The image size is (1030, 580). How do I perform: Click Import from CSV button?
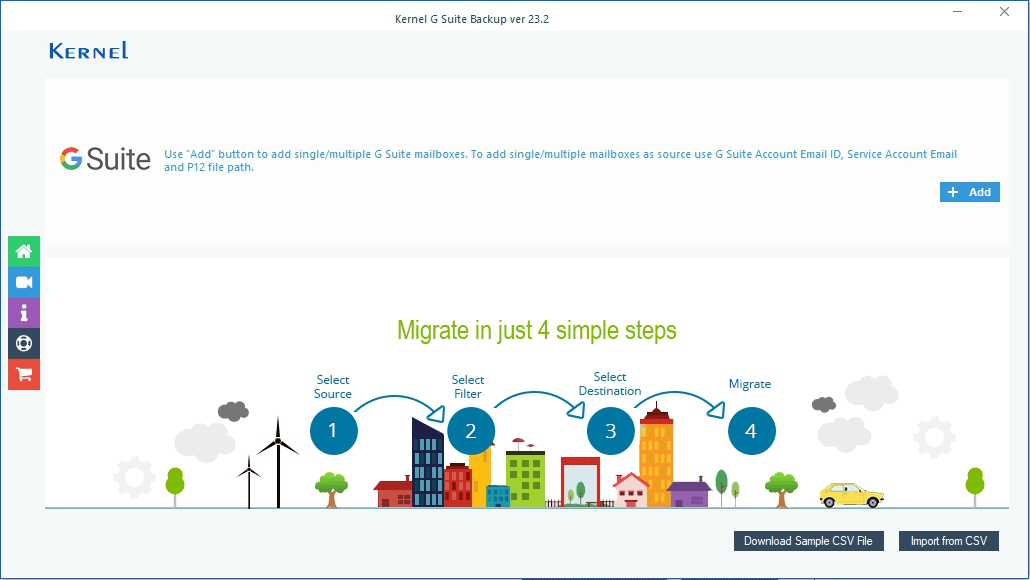(949, 541)
